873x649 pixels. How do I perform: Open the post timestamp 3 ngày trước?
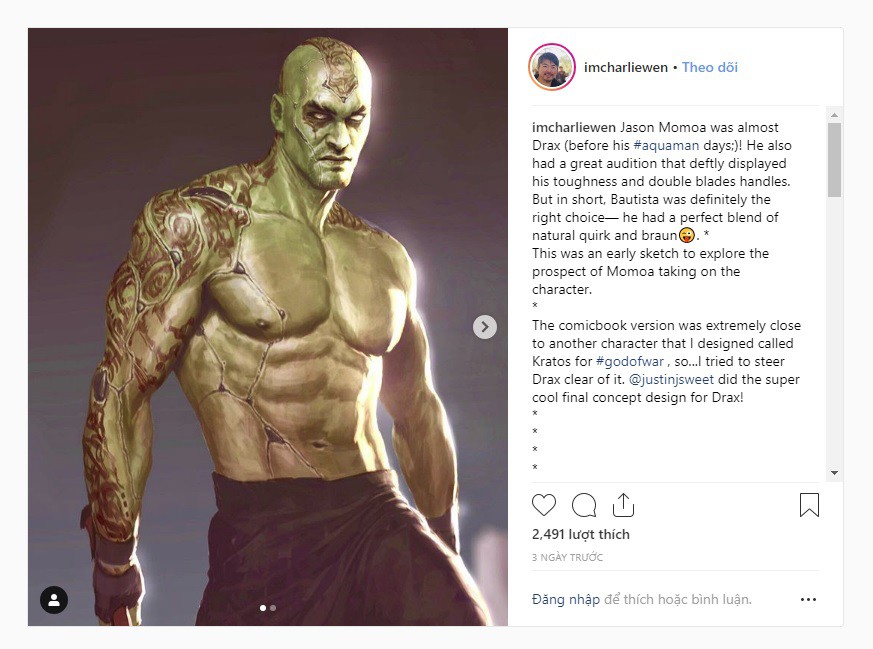(567, 557)
